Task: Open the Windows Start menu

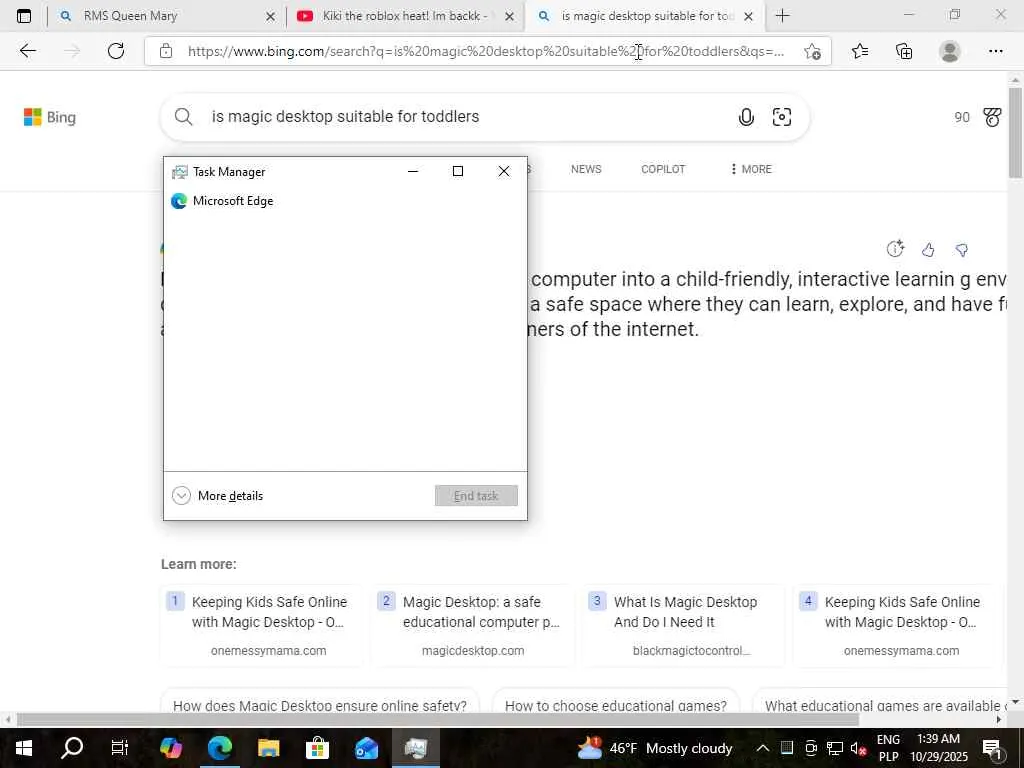Action: point(24,748)
